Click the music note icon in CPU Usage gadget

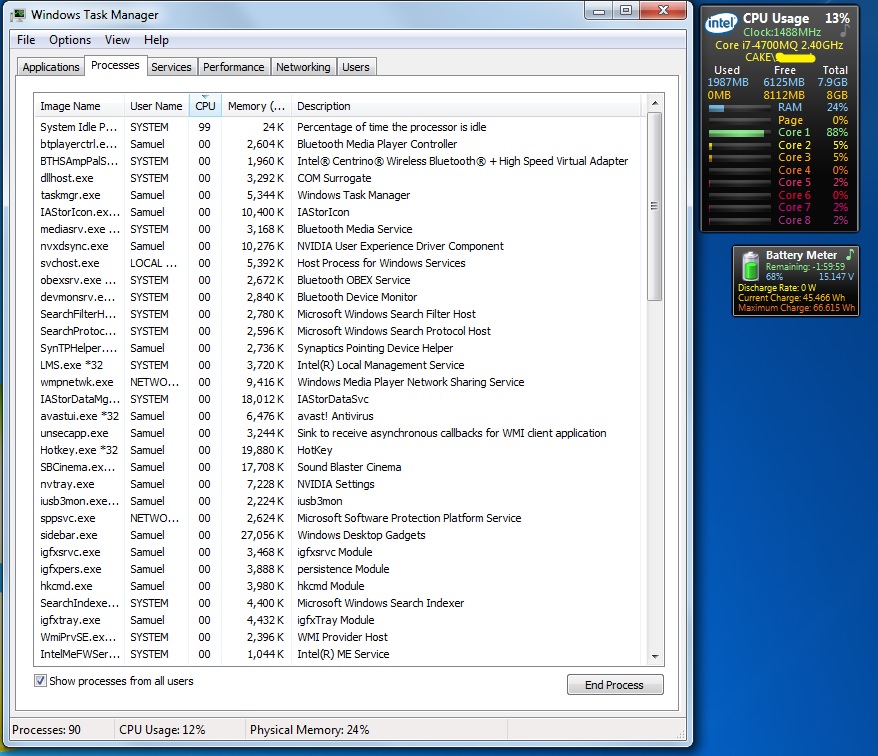[x=844, y=32]
